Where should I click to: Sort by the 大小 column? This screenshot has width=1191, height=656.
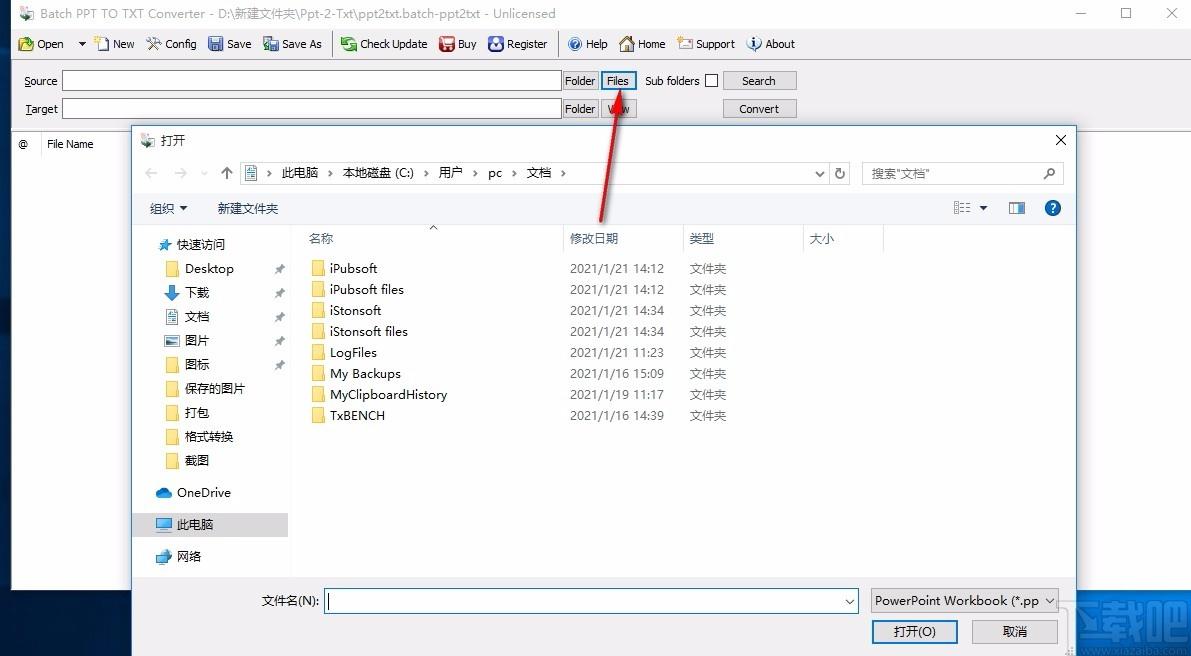tap(822, 238)
